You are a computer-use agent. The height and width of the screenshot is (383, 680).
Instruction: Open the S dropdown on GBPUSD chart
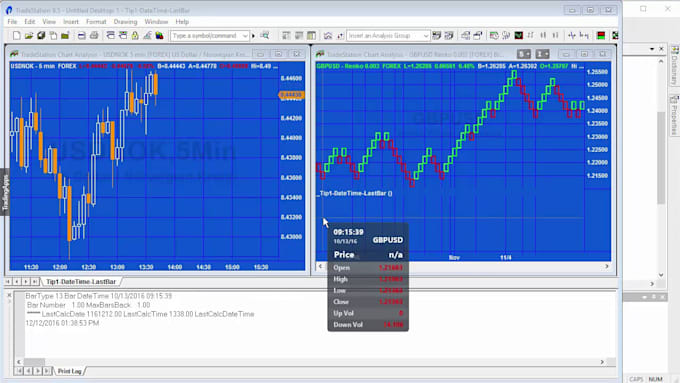524,54
